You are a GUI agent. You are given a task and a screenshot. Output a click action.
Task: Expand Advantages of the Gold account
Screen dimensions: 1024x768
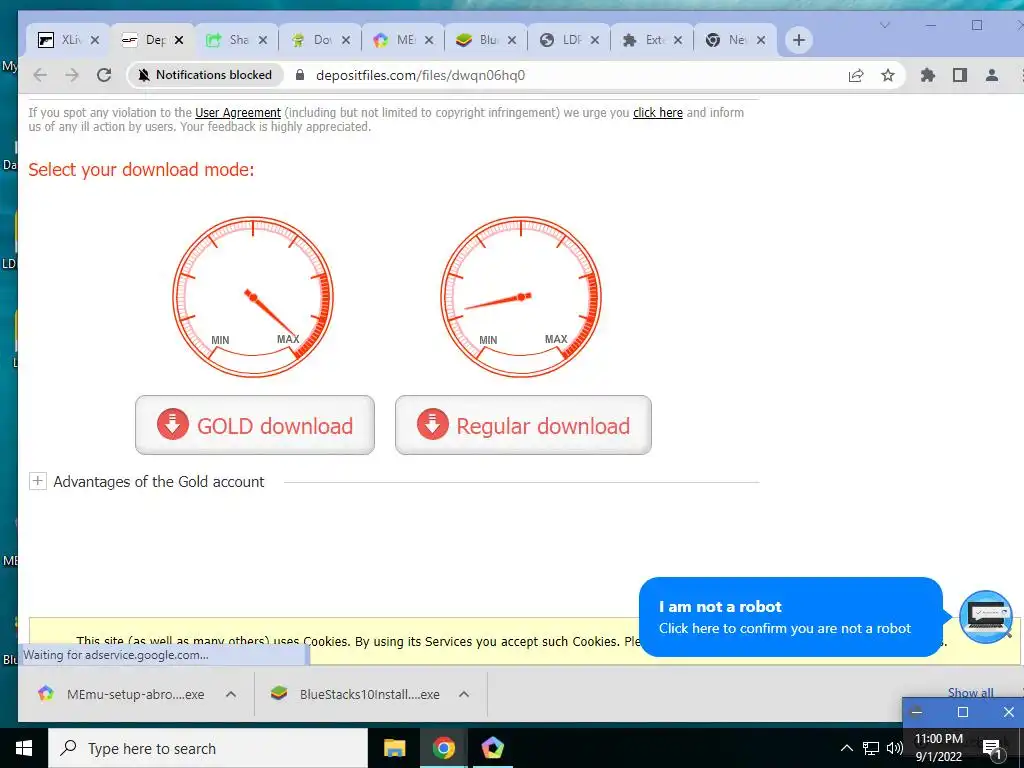(x=38, y=481)
